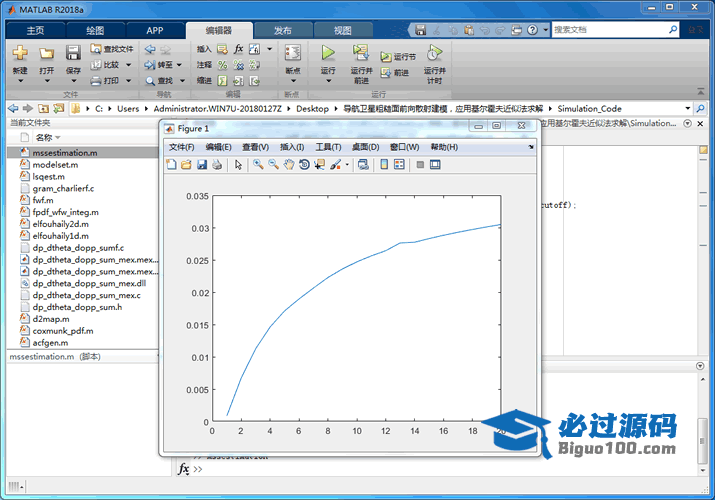Switch to the Publish ribbon tab
The height and width of the screenshot is (500, 715).
283,31
